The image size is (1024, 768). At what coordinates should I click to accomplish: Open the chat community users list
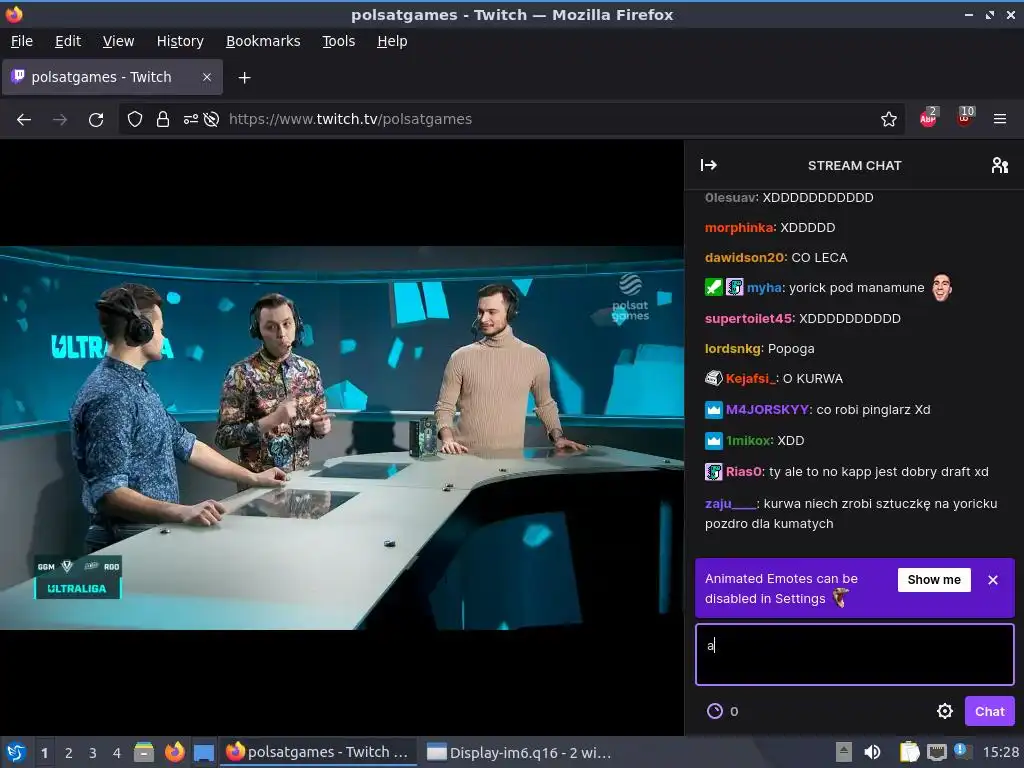[999, 165]
